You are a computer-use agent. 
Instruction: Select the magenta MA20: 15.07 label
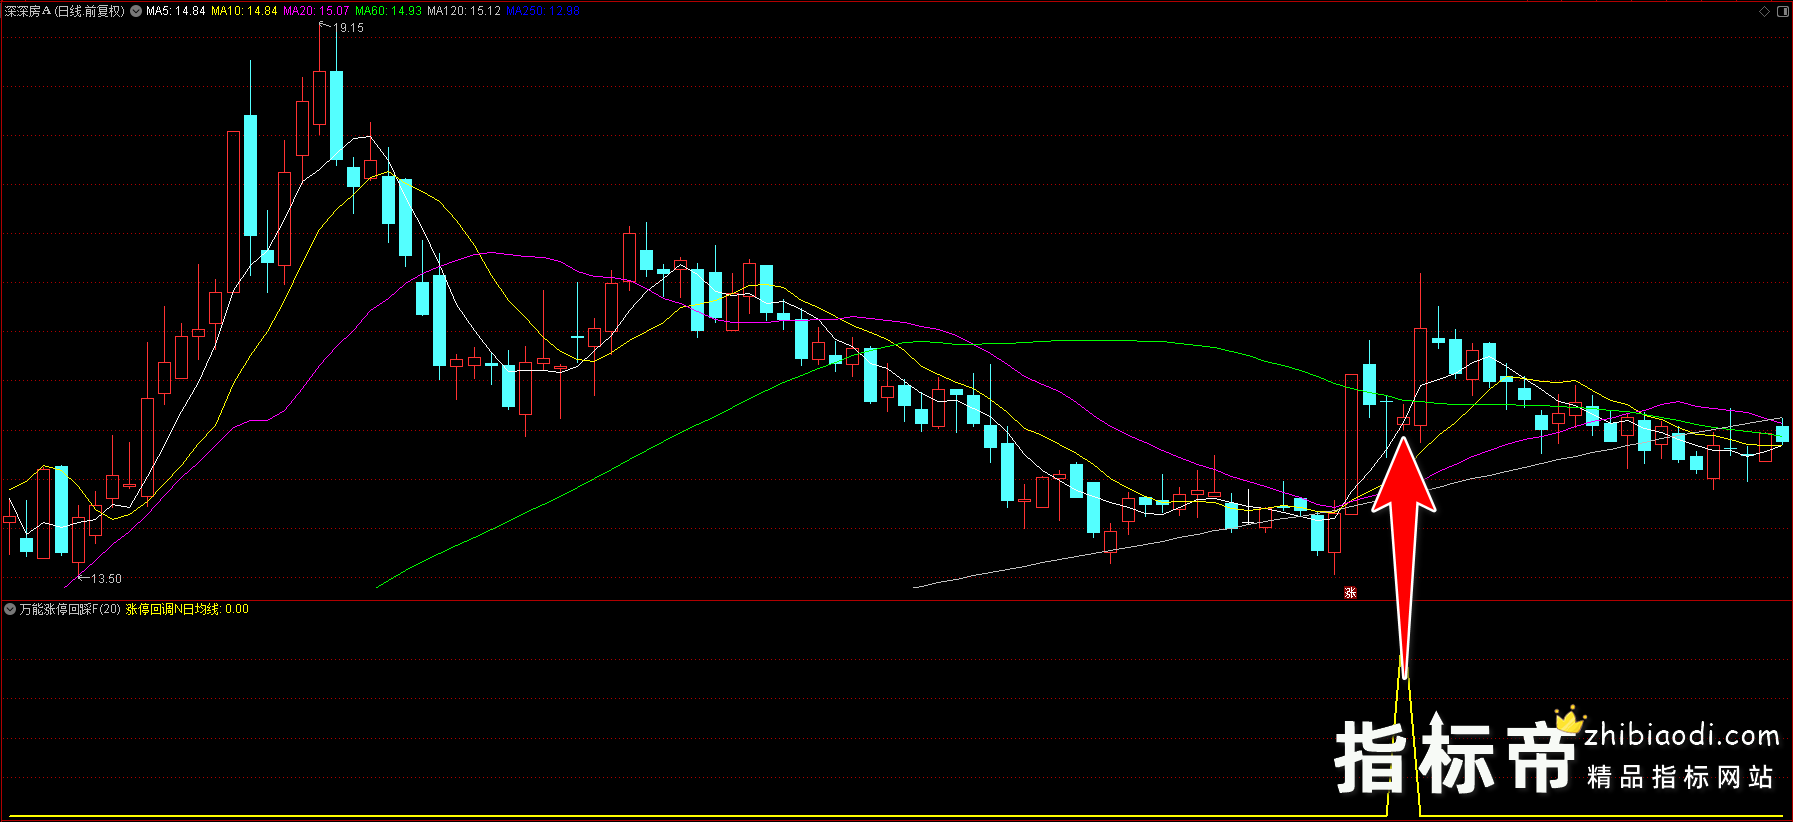point(316,11)
